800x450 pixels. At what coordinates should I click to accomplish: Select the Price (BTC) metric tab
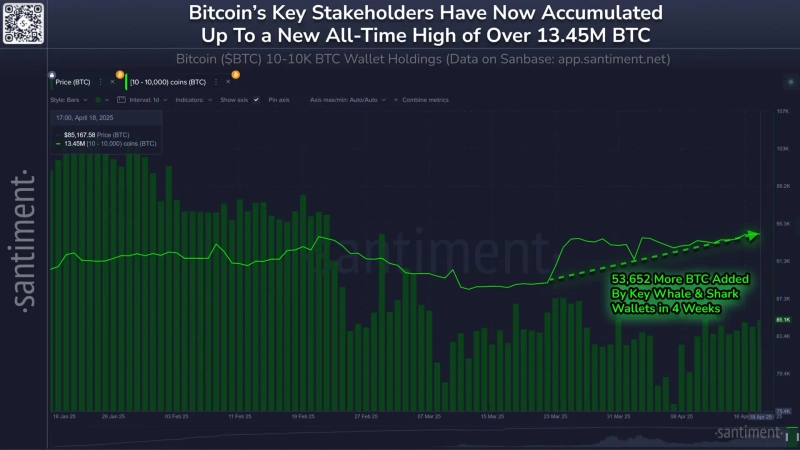72,81
